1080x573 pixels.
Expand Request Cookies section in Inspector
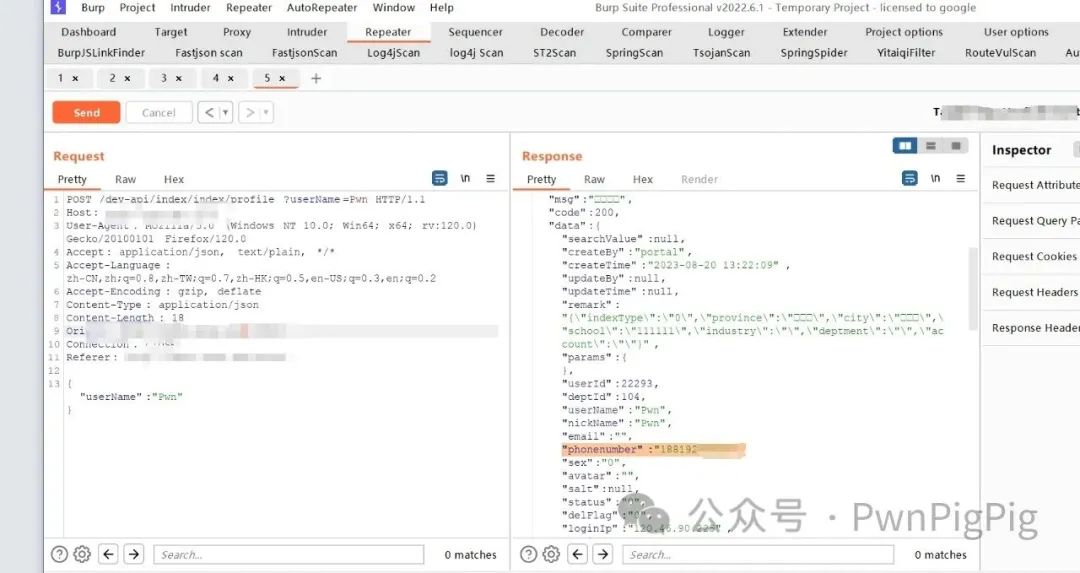(x=1035, y=256)
